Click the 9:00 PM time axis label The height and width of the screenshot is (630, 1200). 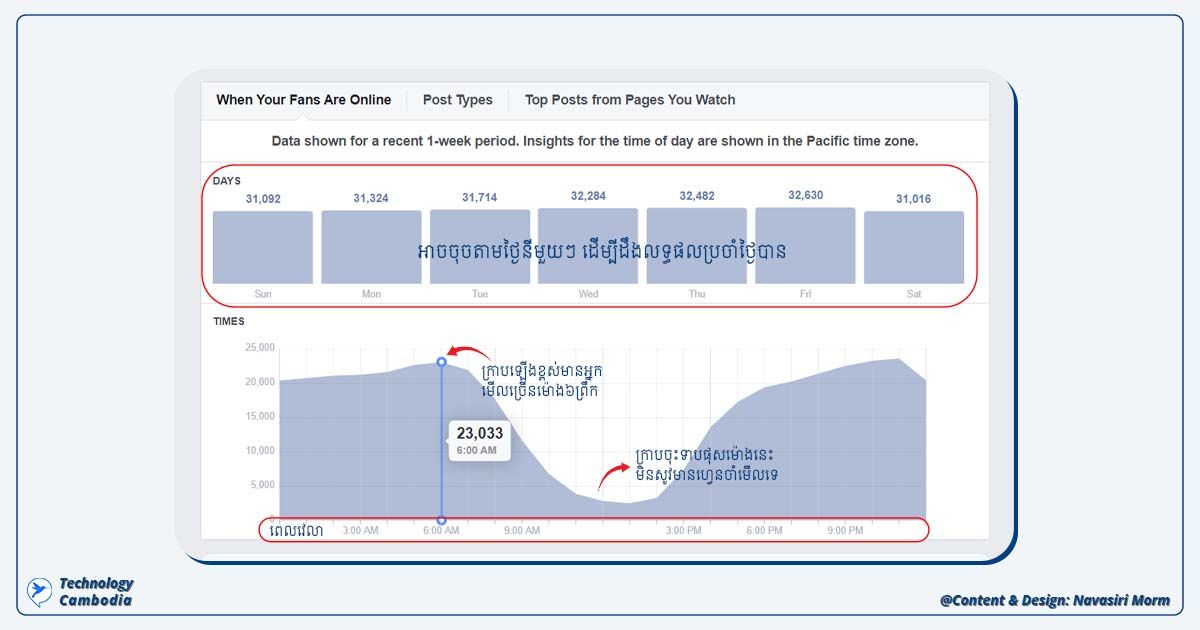pyautogui.click(x=845, y=531)
